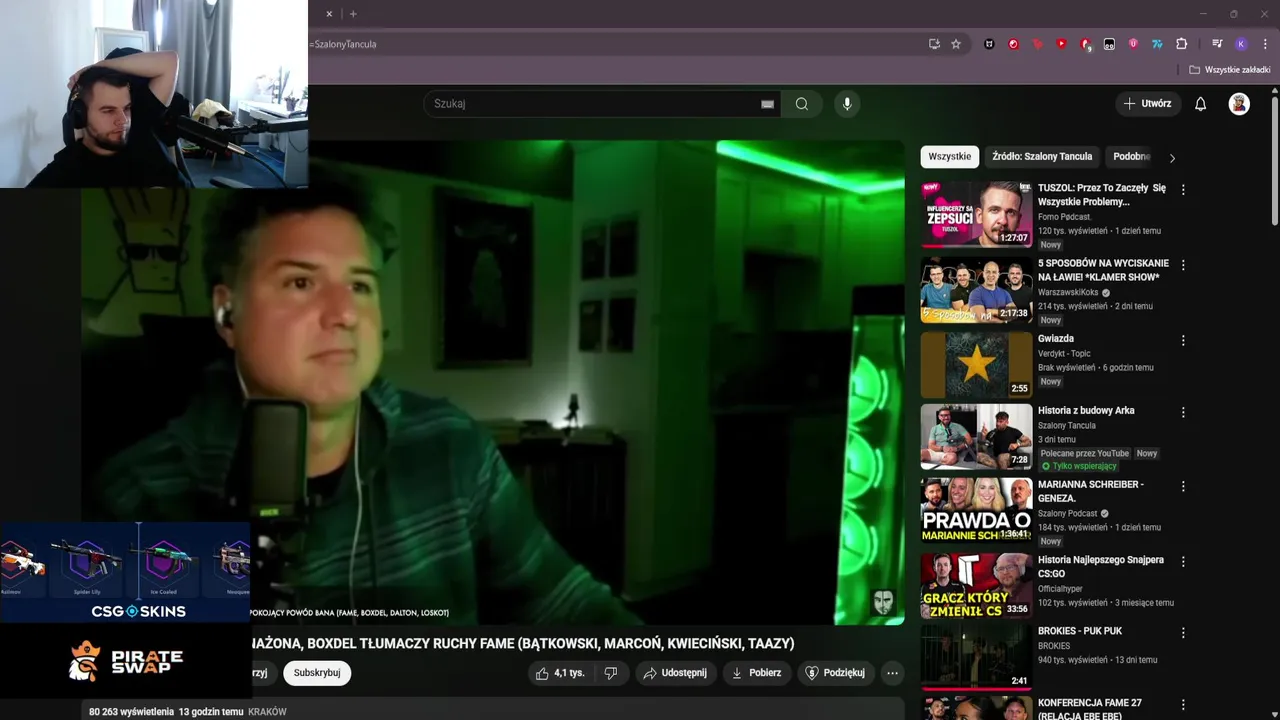Share the video via Udostępnij
This screenshot has height=720, width=1280.
point(675,673)
